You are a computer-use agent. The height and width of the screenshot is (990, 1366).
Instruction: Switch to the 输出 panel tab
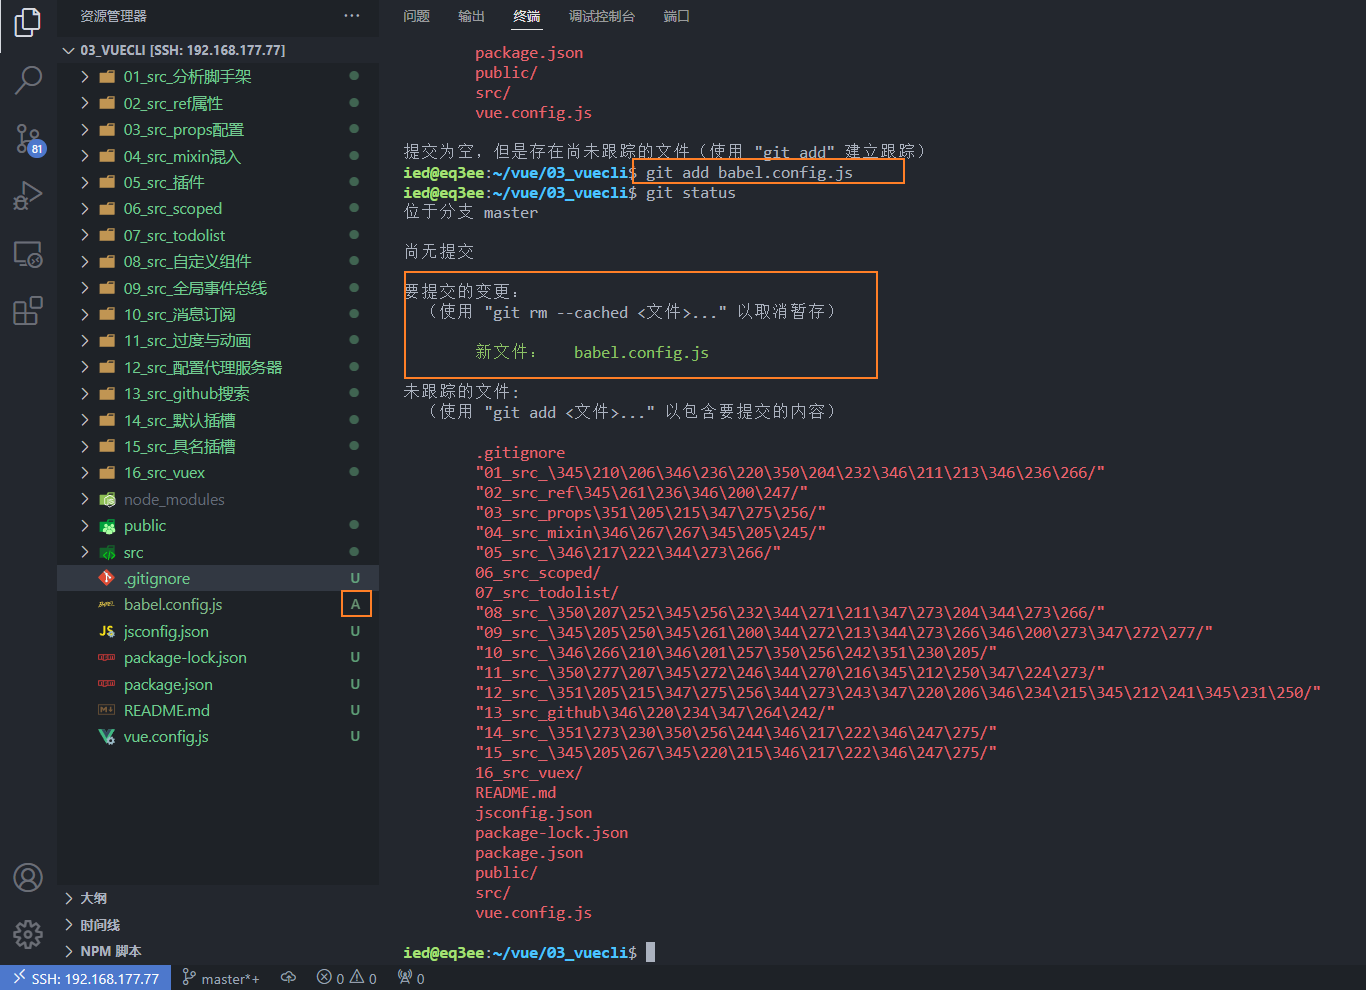click(472, 16)
